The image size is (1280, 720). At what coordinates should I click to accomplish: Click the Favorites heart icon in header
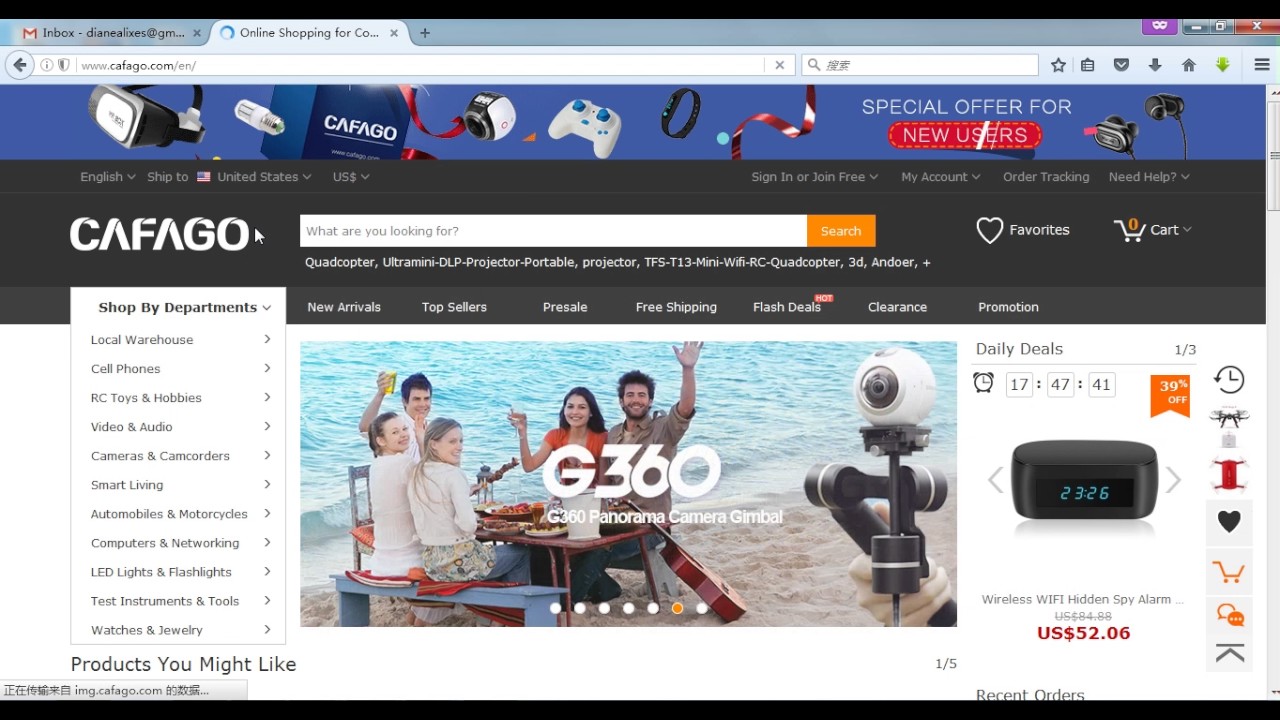click(989, 230)
